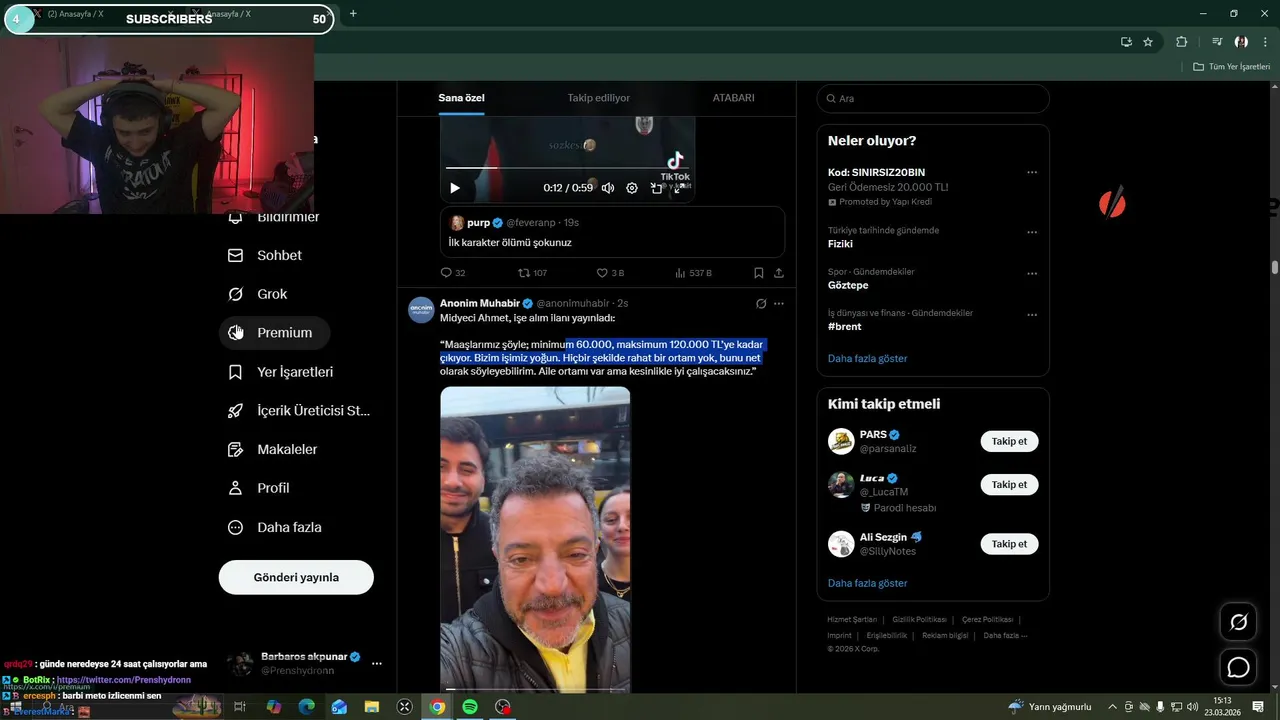This screenshot has width=1280, height=720.
Task: Open account menu dots beside Barbaros akpunar
Action: [377, 663]
